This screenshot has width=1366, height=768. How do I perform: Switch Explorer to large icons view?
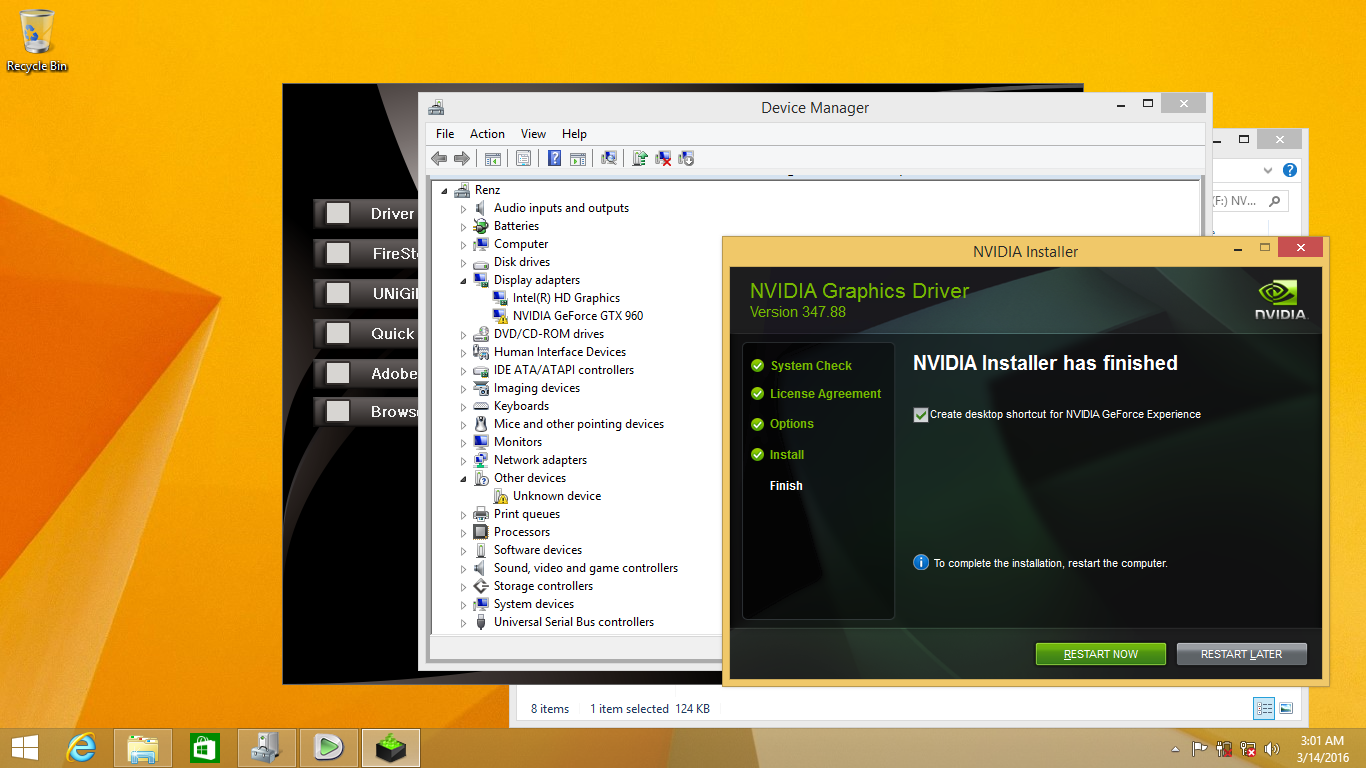pyautogui.click(x=1286, y=708)
